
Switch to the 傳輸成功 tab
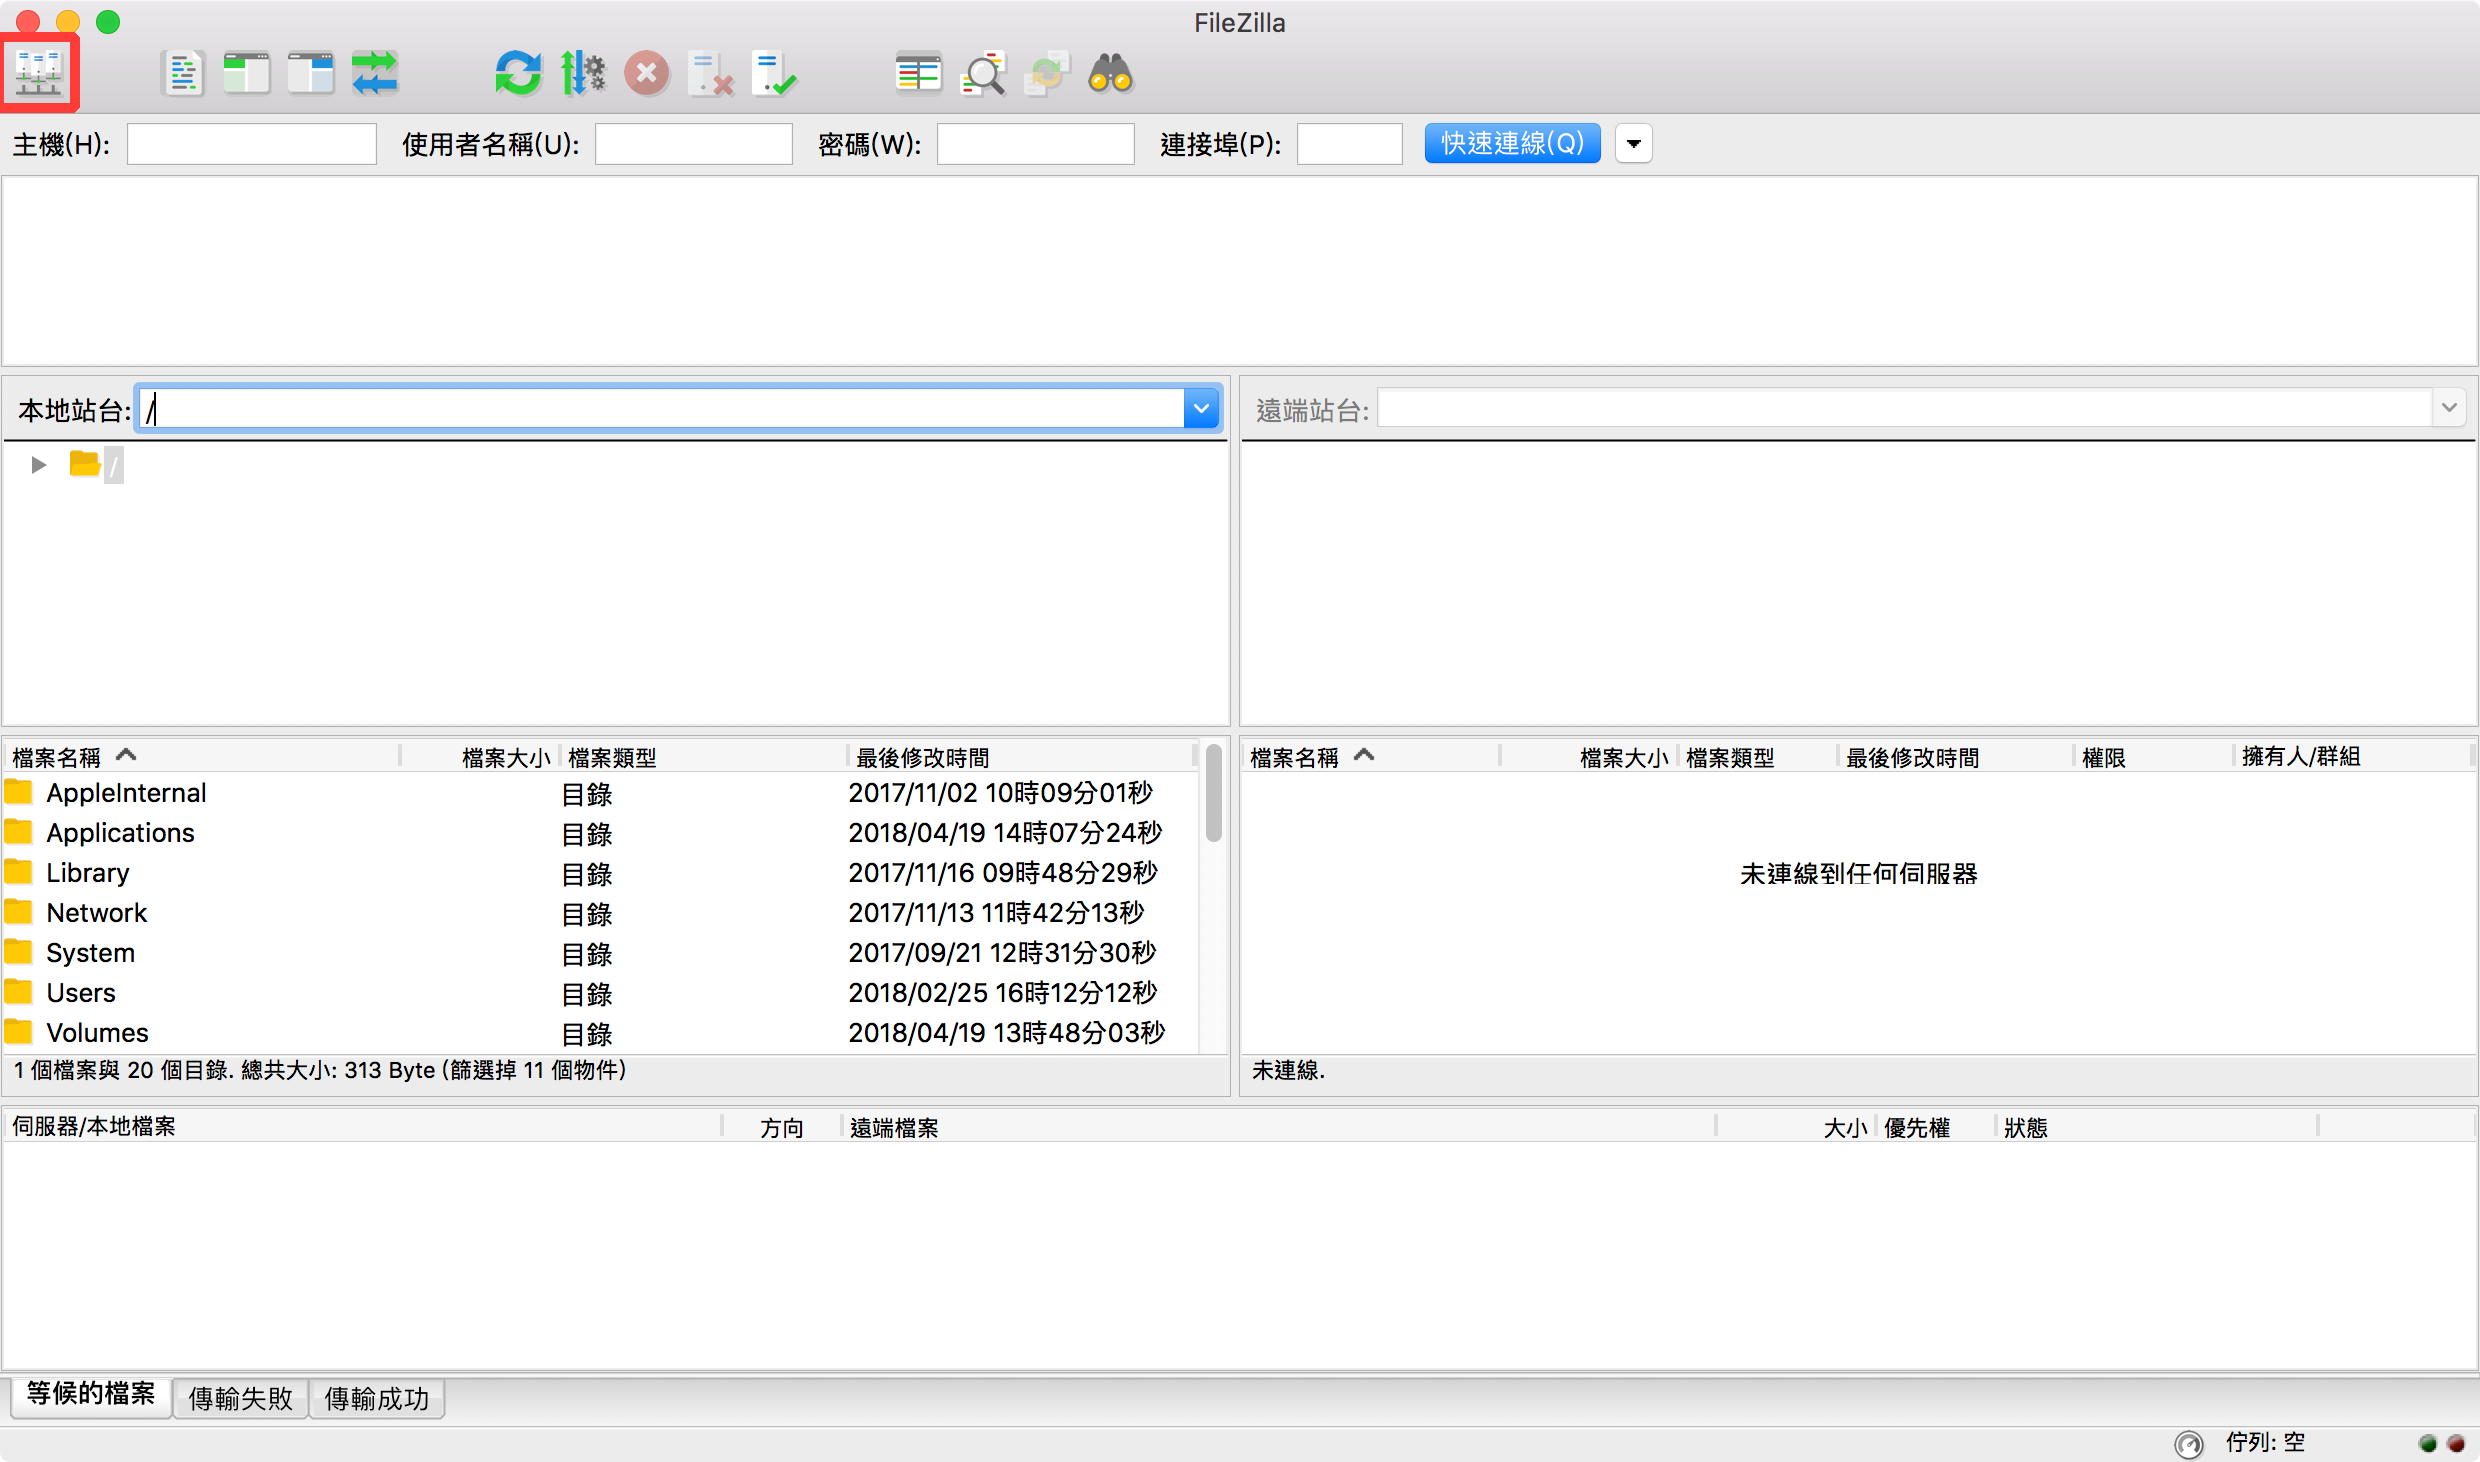coord(376,1398)
